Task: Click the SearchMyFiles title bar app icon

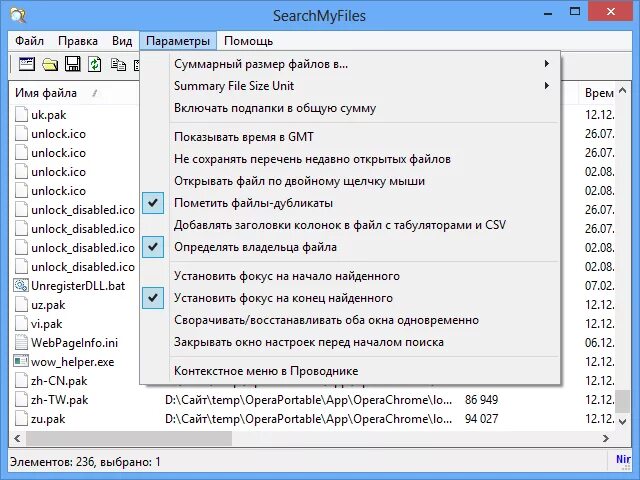Action: (x=18, y=16)
